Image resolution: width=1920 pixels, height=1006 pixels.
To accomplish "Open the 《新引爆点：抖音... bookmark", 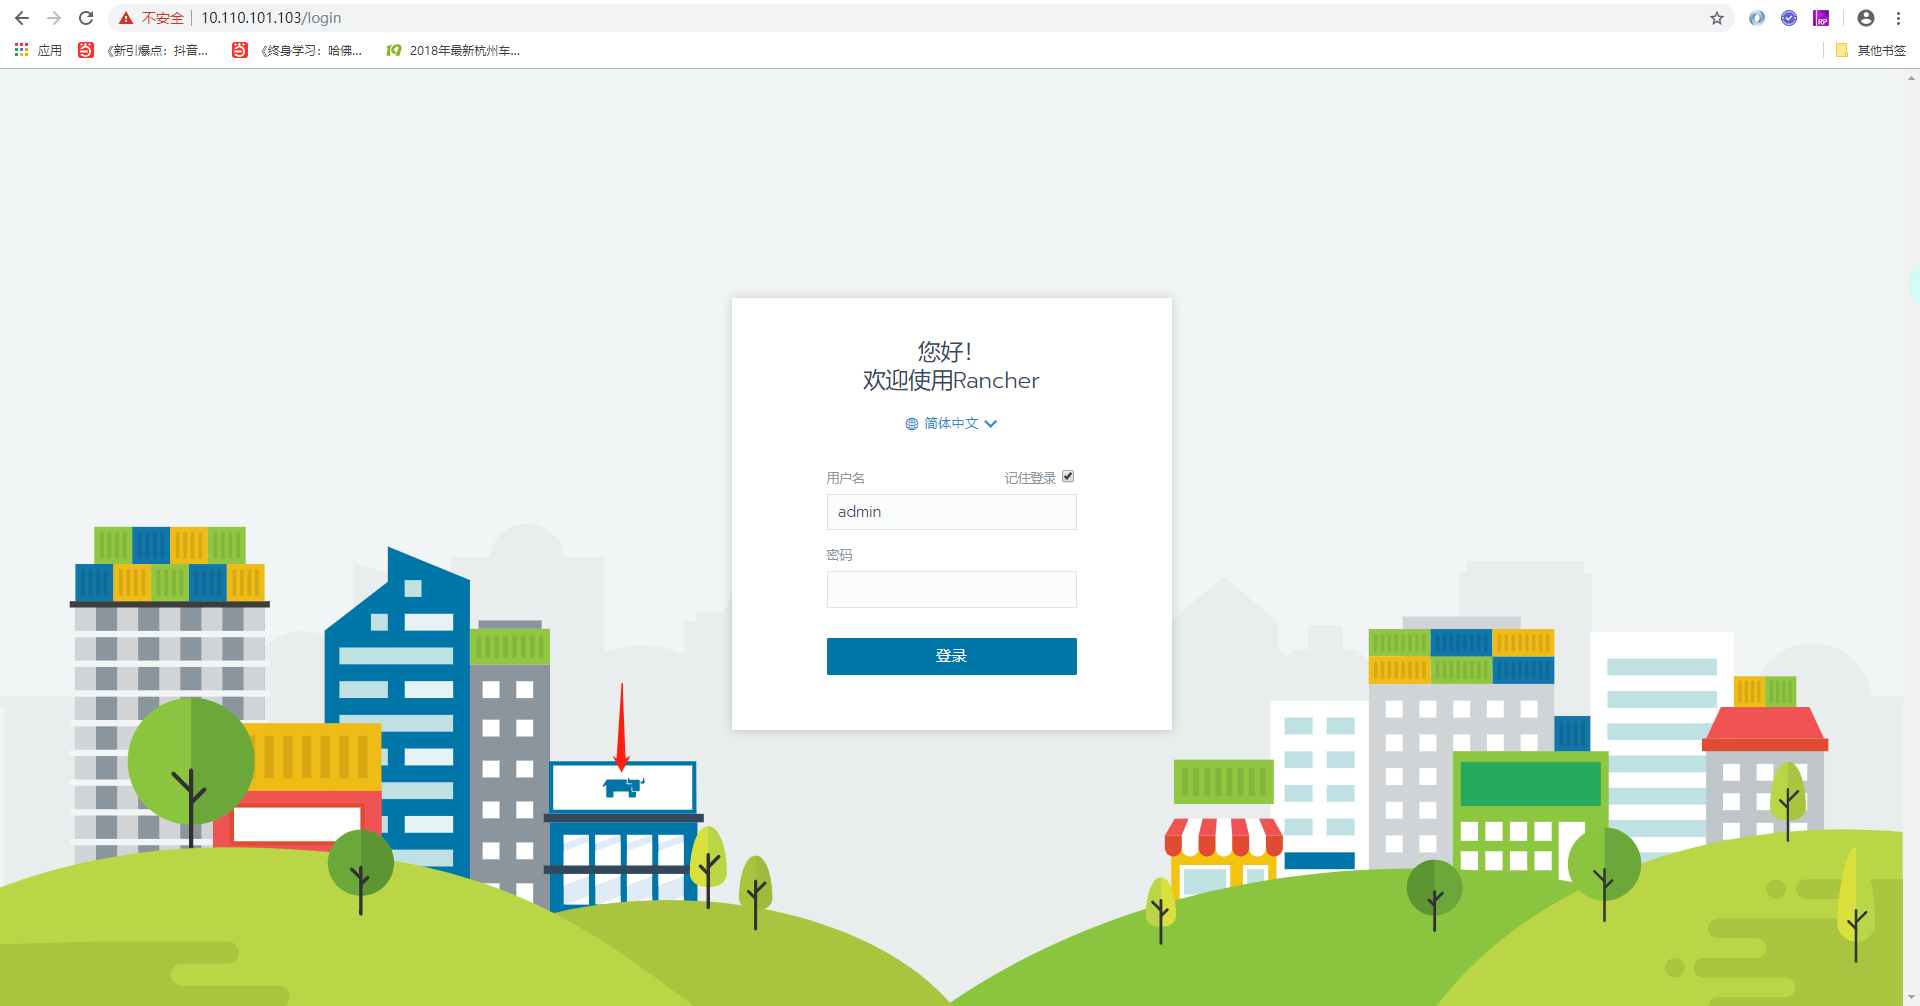I will click(143, 50).
